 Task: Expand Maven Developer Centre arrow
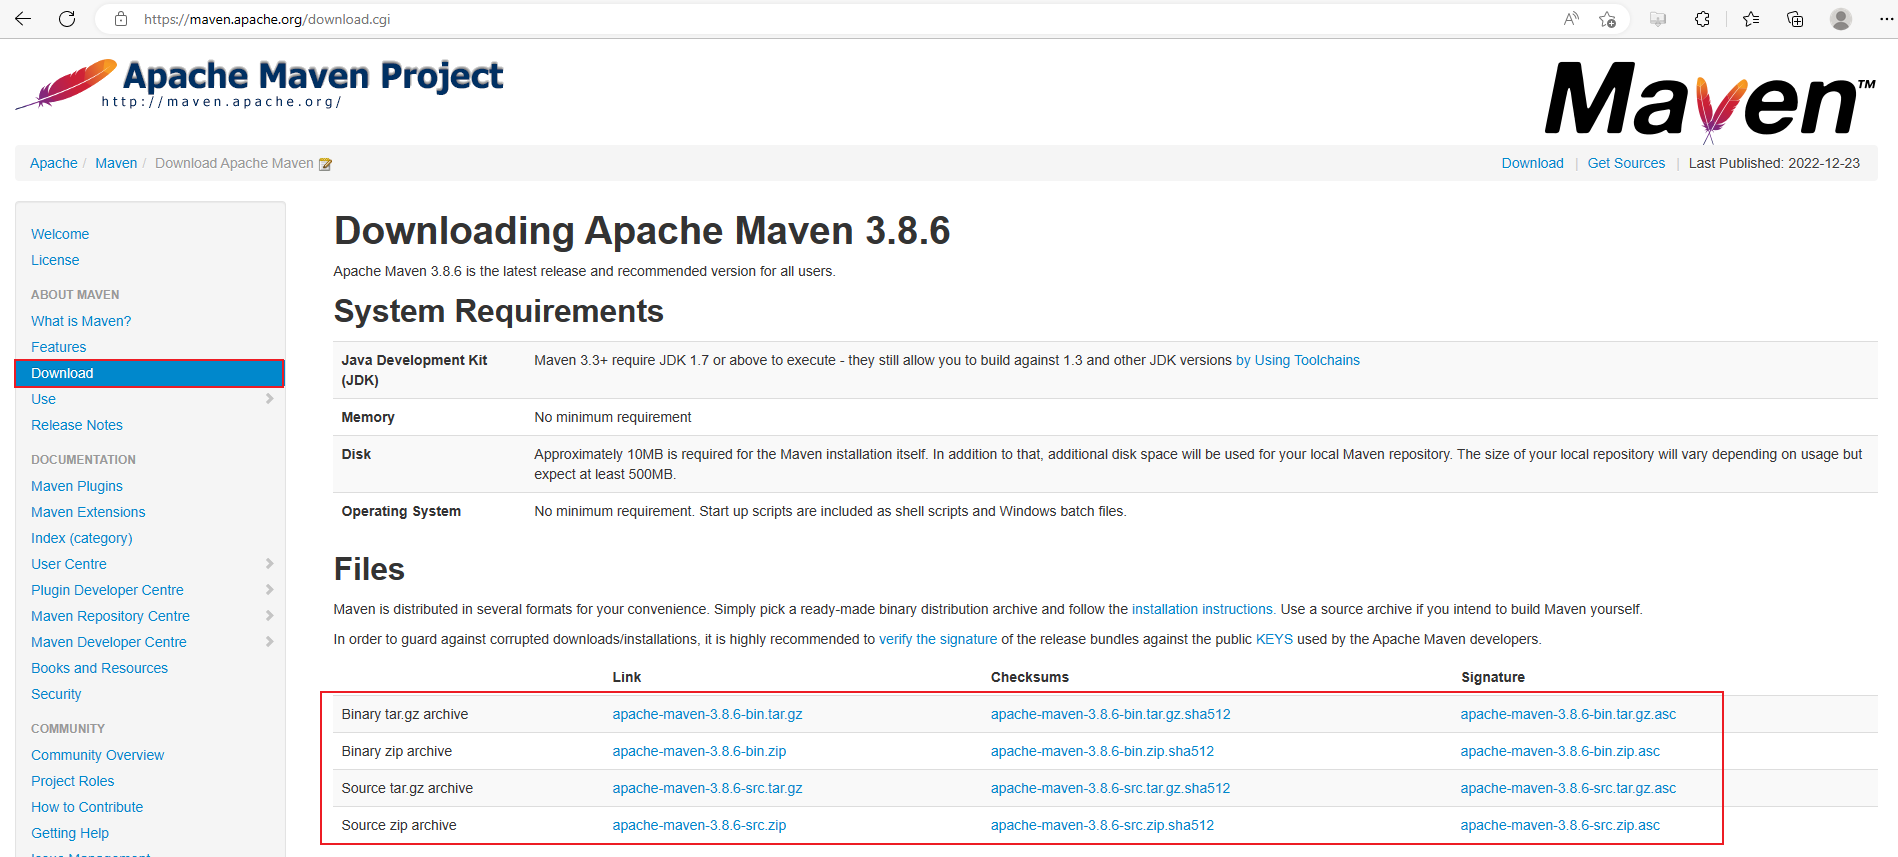(x=269, y=642)
